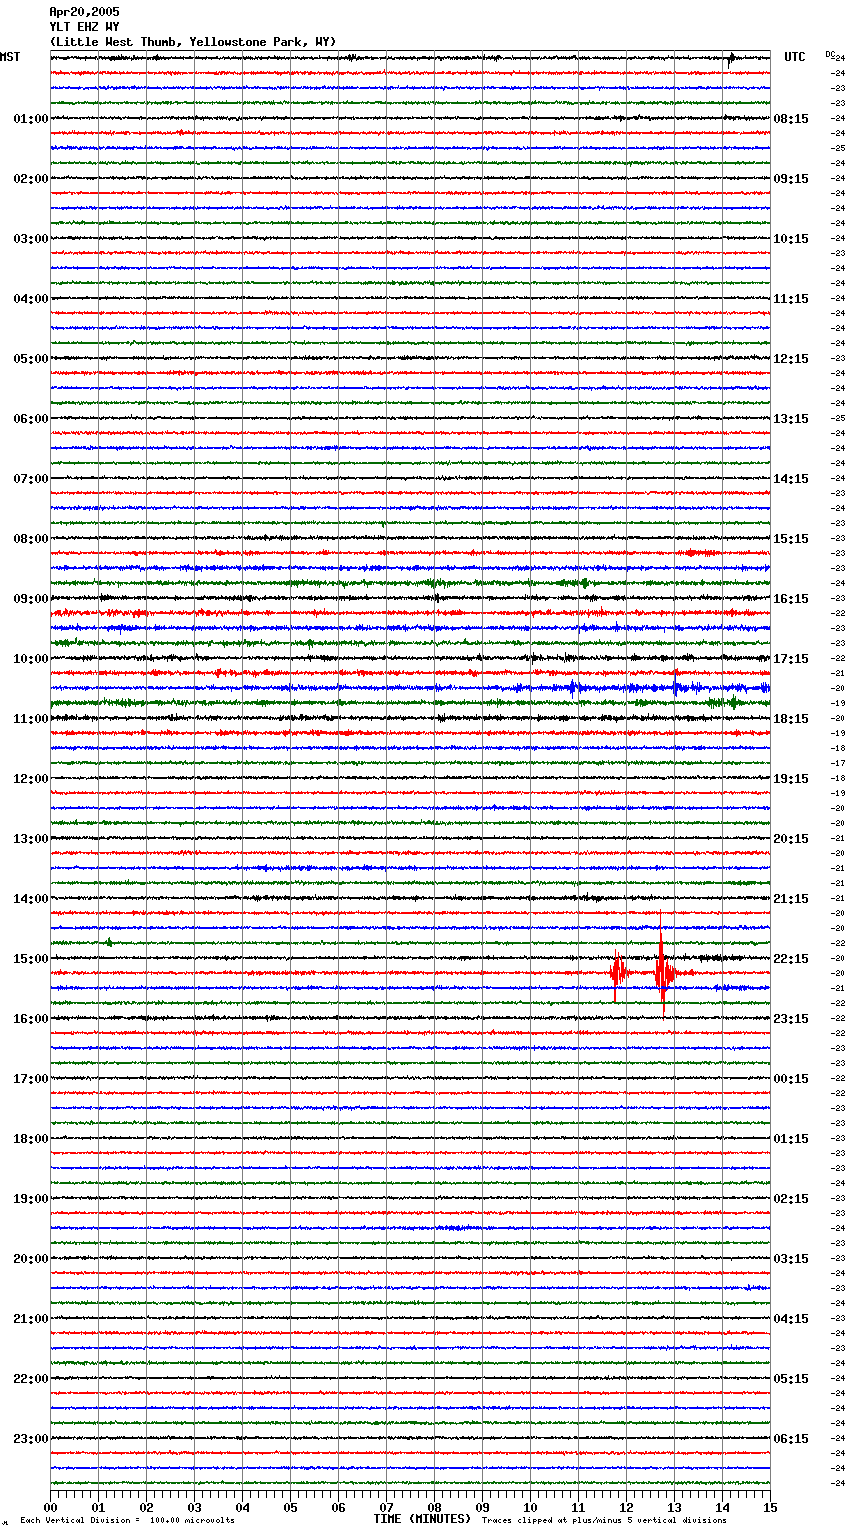The height and width of the screenshot is (1534, 850).
Task: Click the MST time label "16:00"
Action: (x=31, y=1019)
